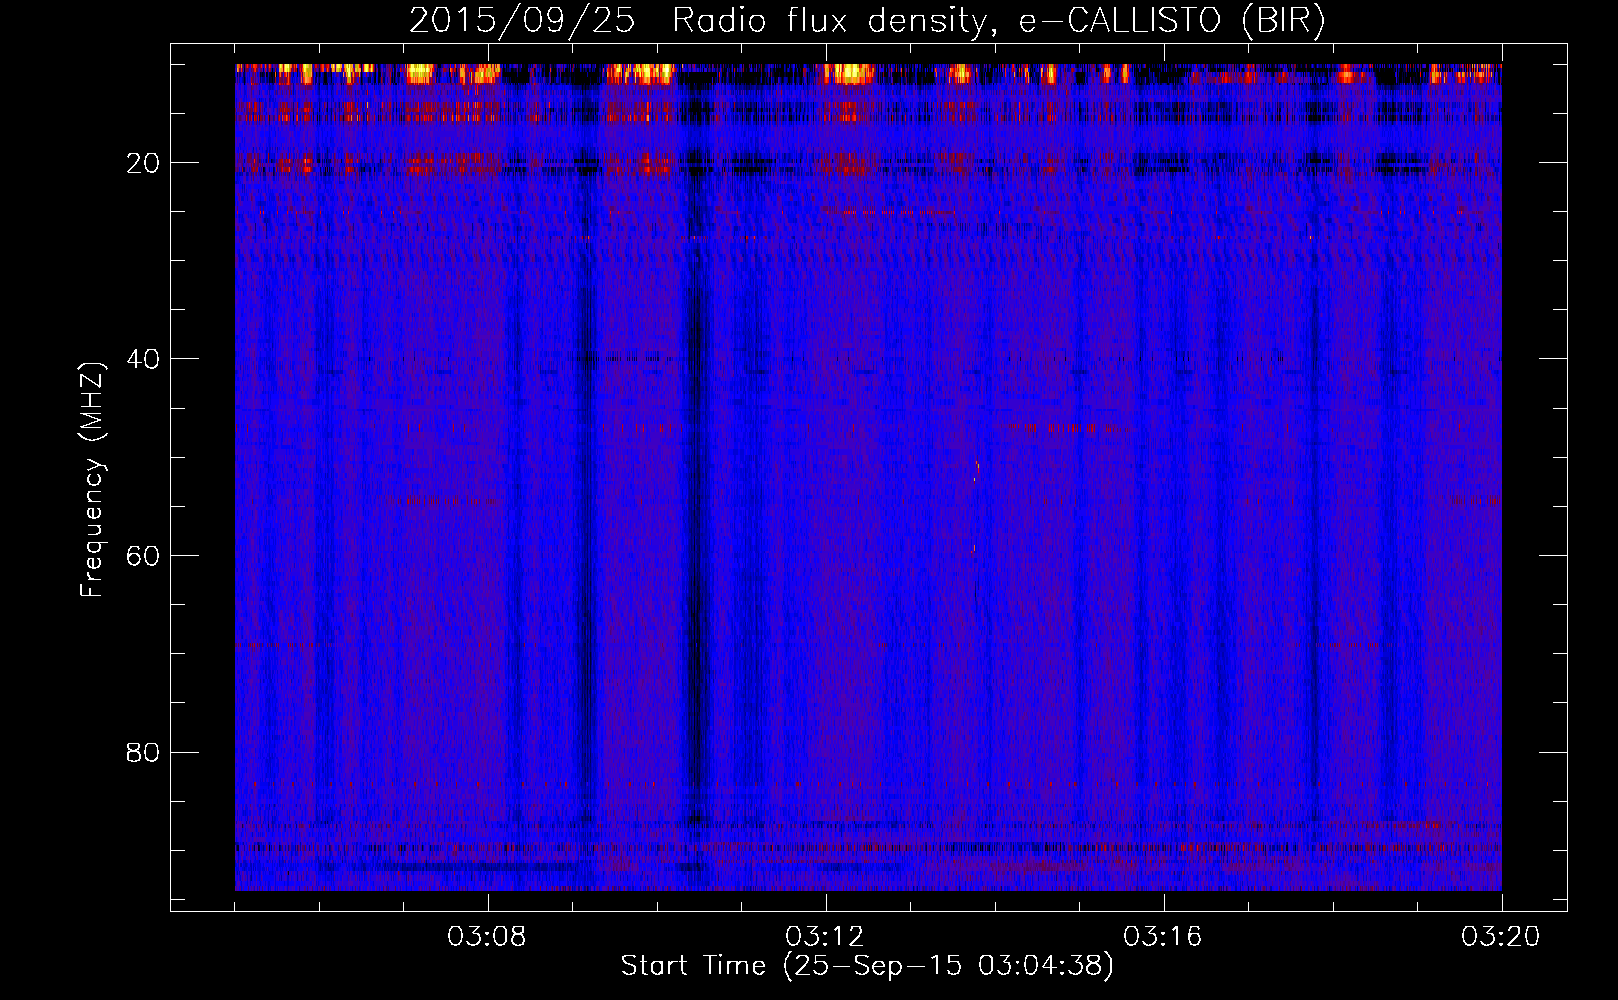This screenshot has height=1000, width=1618.
Task: Select the "03:12" time tick label
Action: (826, 937)
